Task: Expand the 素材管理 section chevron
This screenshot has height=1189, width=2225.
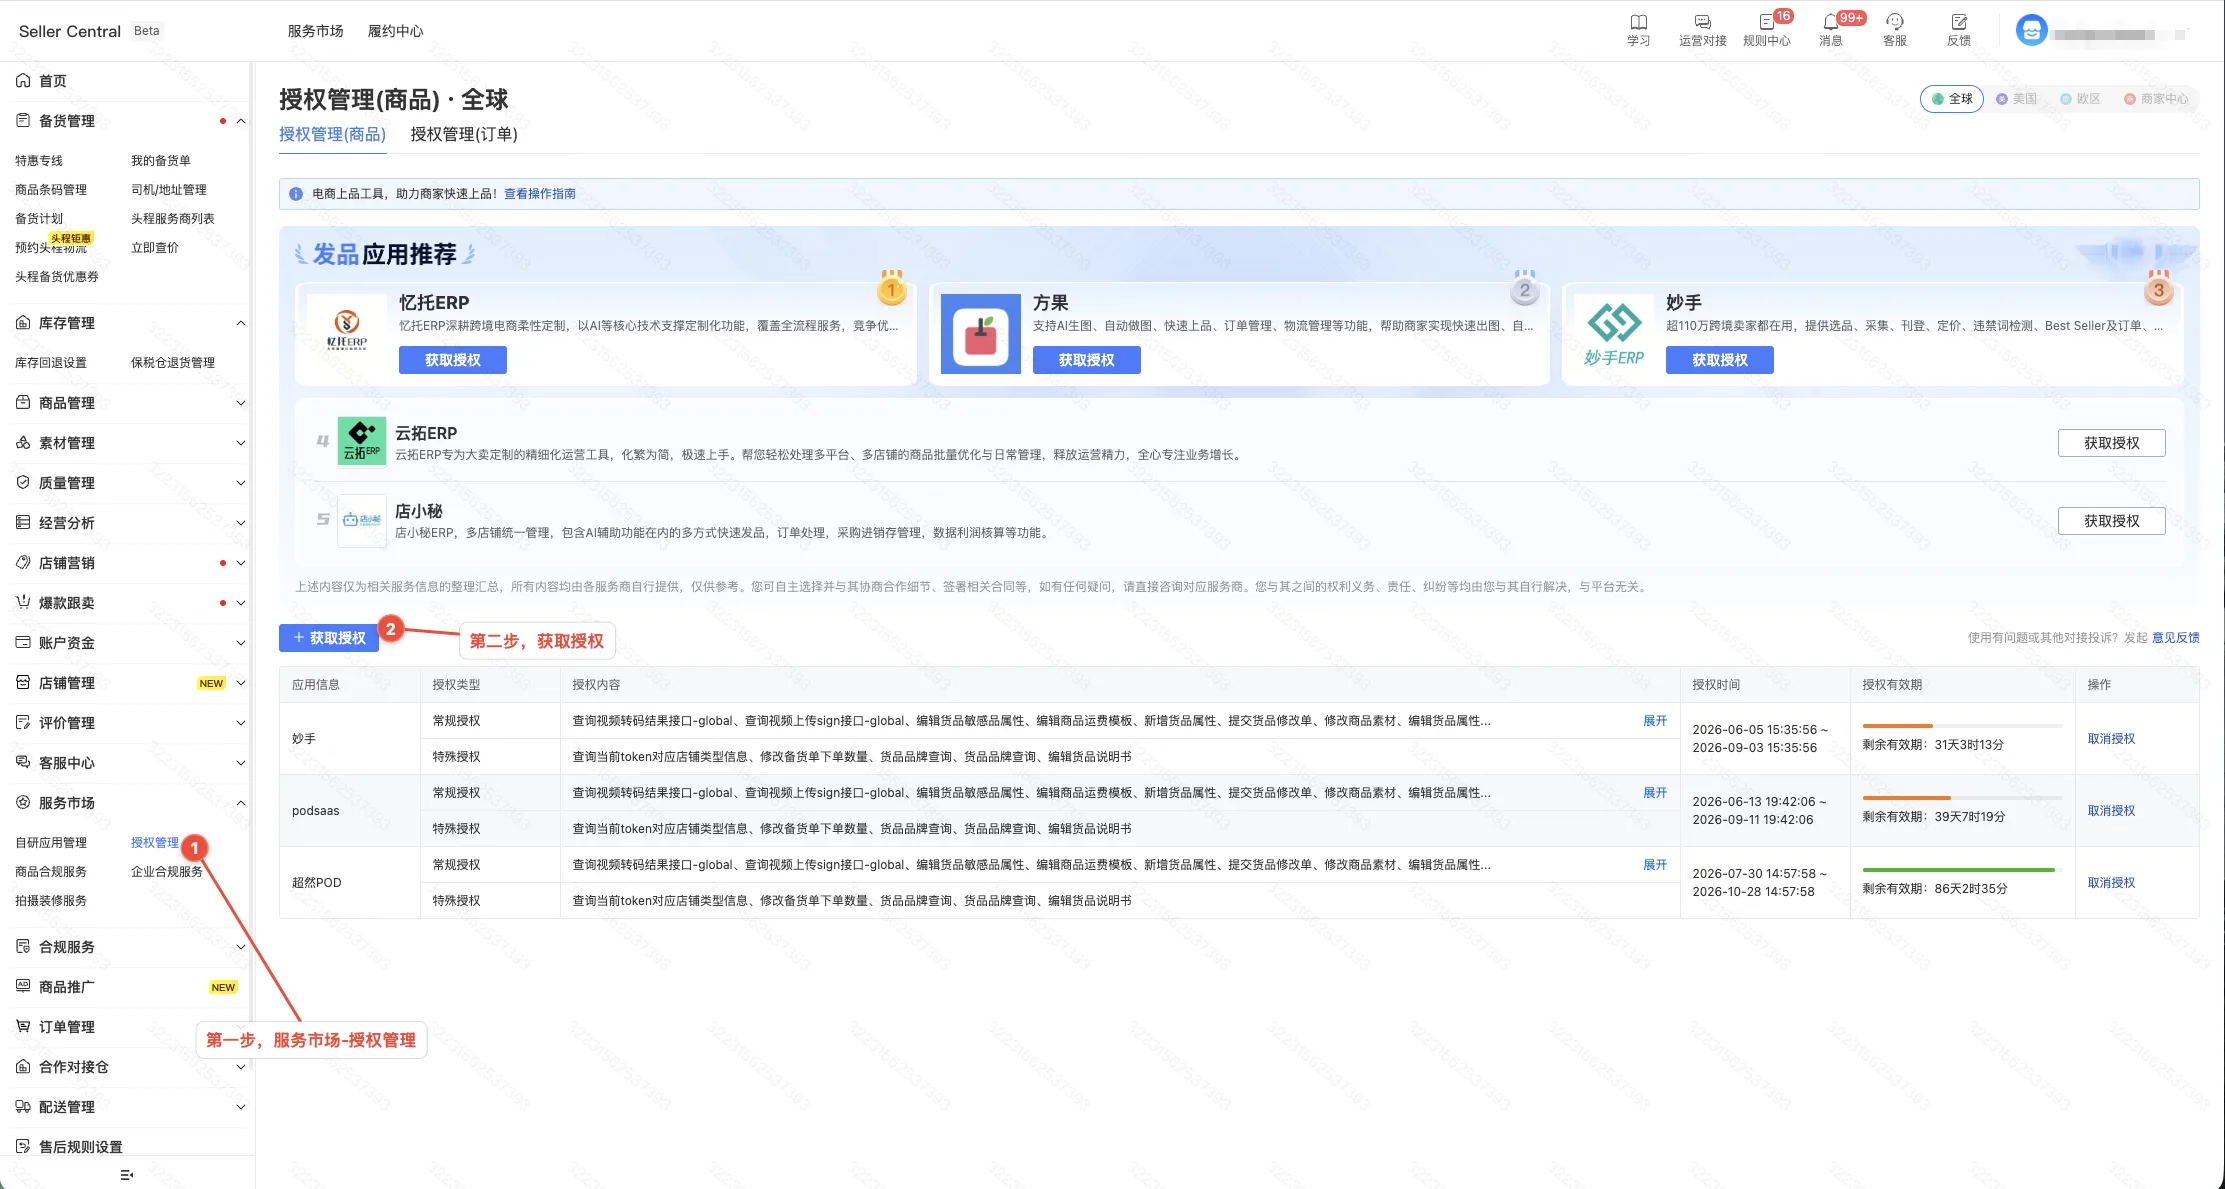Action: [x=241, y=443]
